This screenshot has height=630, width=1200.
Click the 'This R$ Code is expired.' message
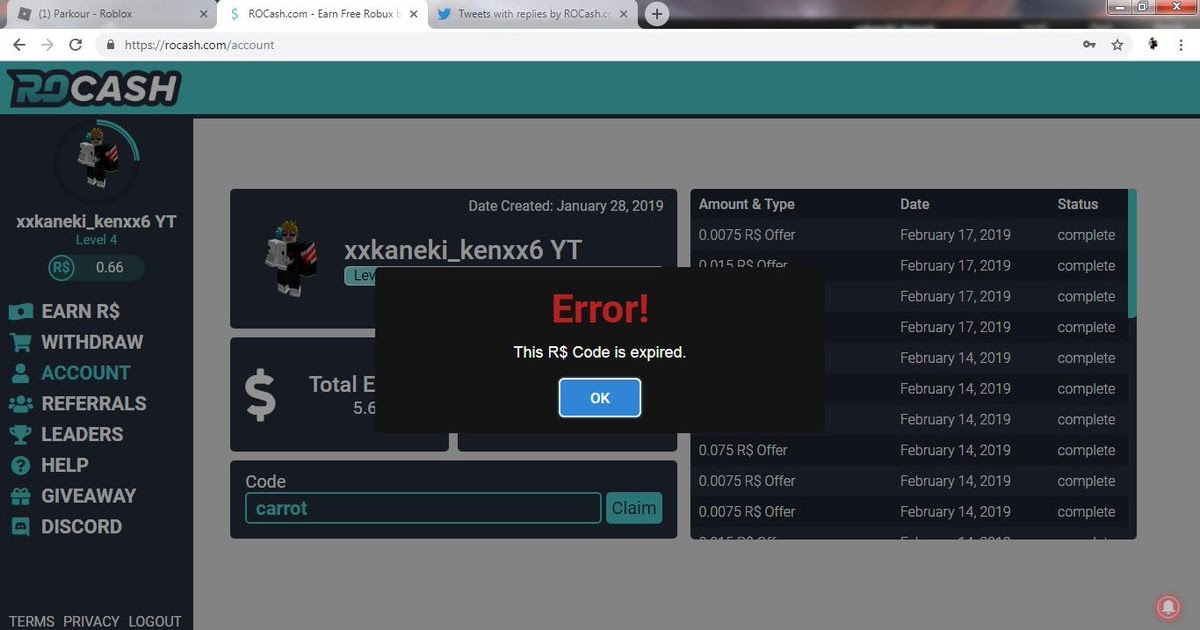coord(600,352)
